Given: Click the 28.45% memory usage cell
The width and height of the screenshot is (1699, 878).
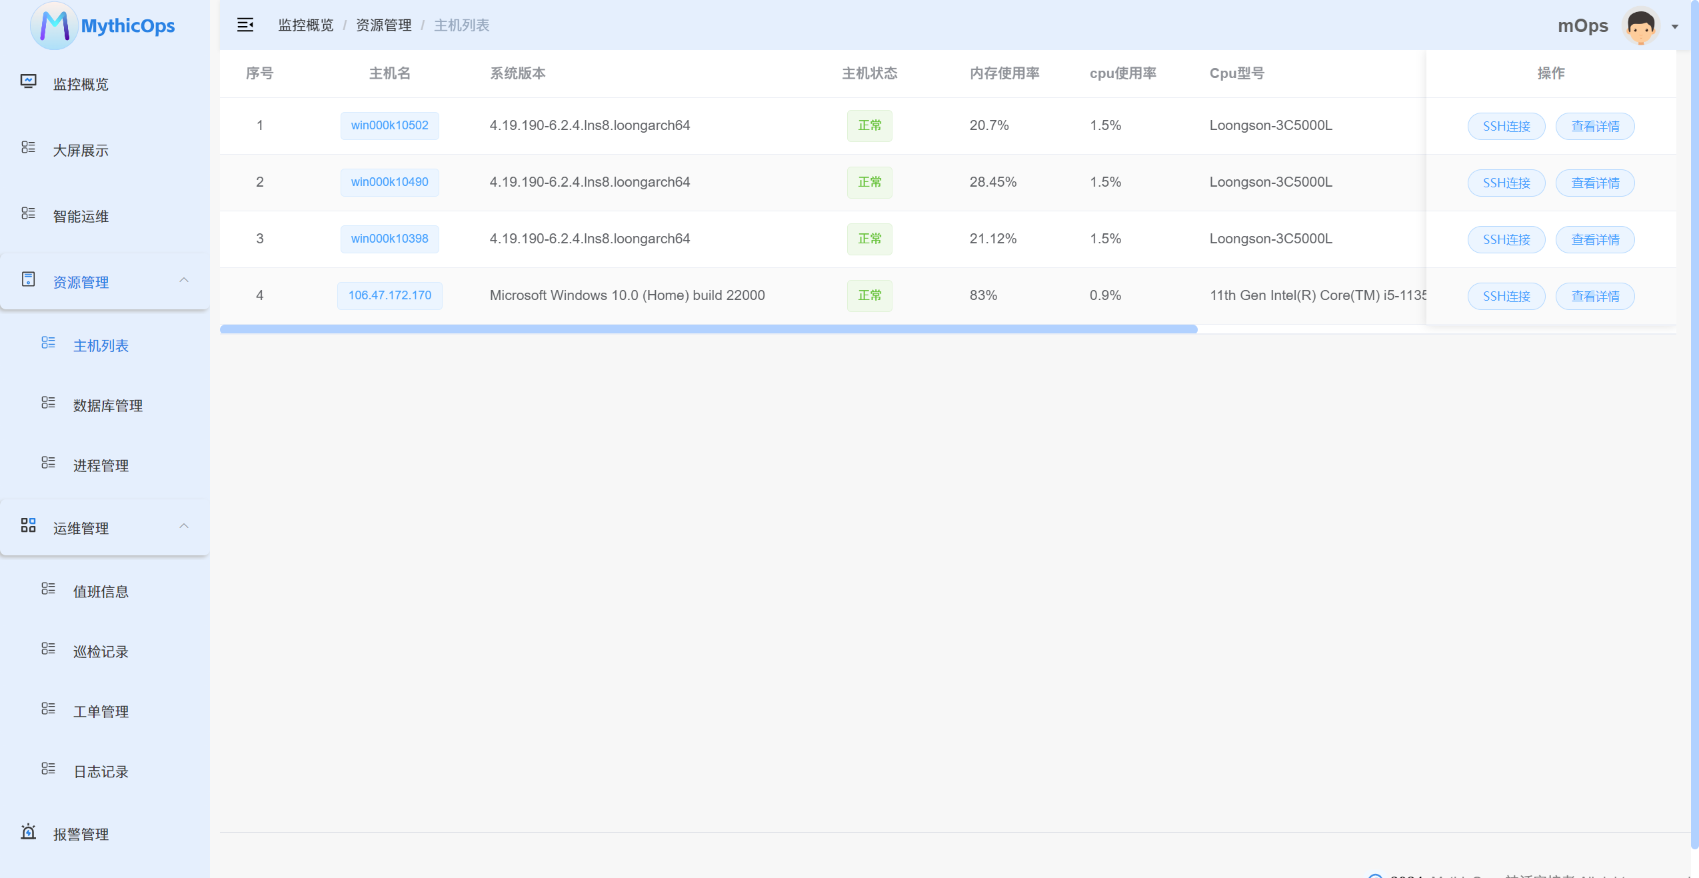Looking at the screenshot, I should [x=993, y=182].
